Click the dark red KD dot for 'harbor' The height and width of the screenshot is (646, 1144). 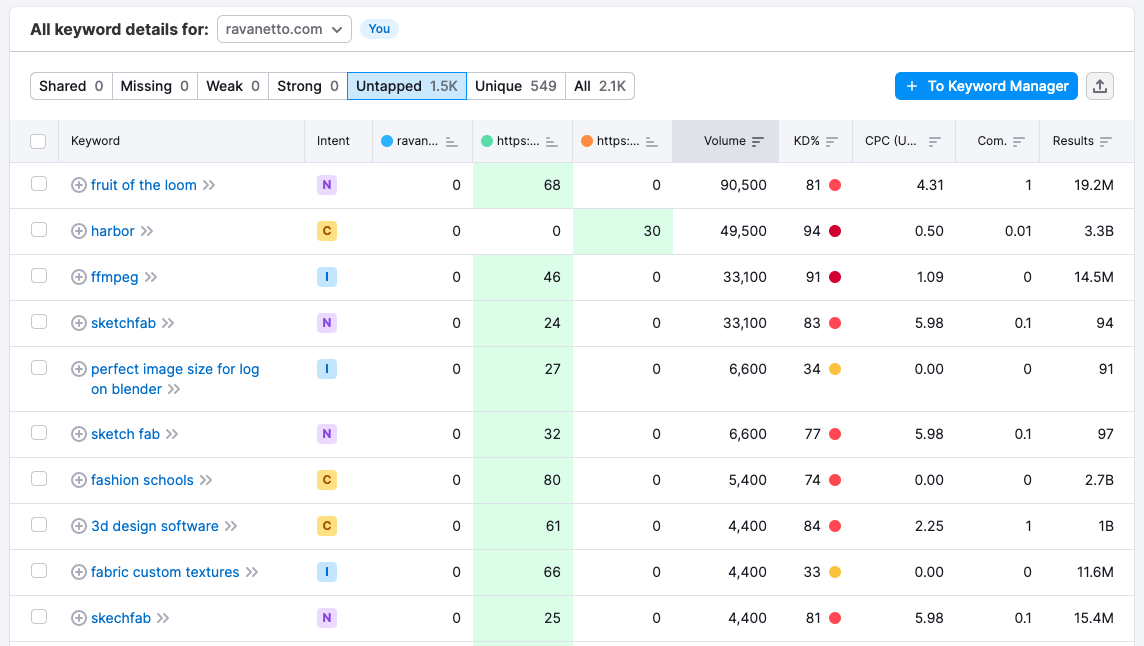[x=835, y=231]
